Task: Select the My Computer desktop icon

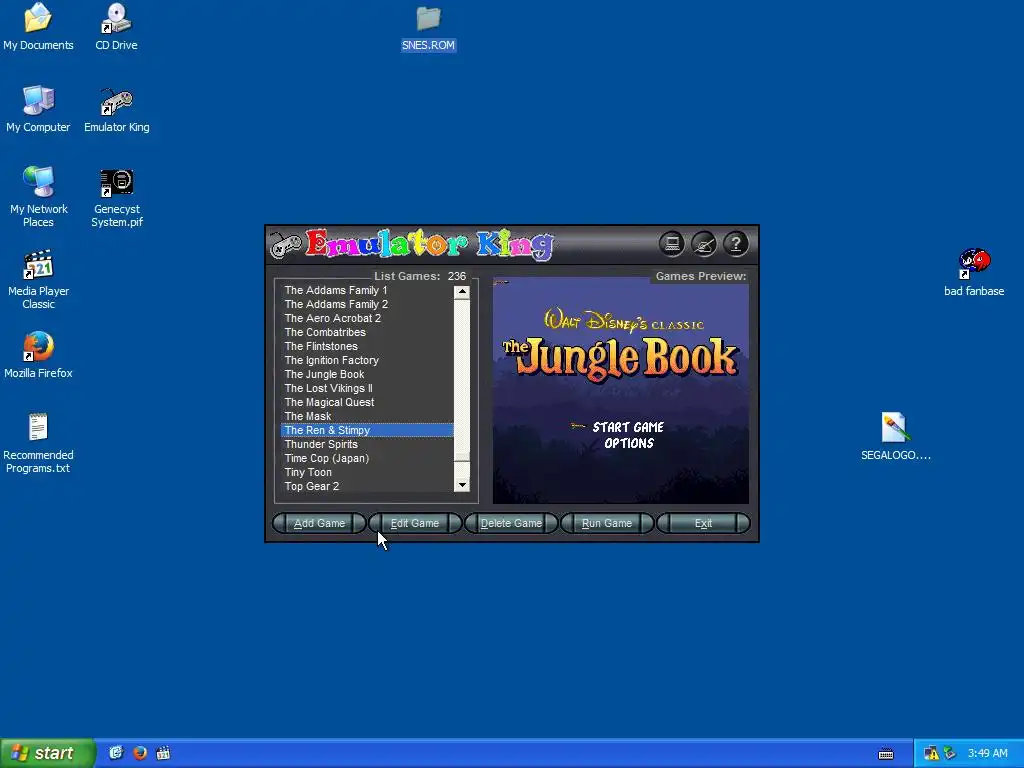Action: coord(38,109)
